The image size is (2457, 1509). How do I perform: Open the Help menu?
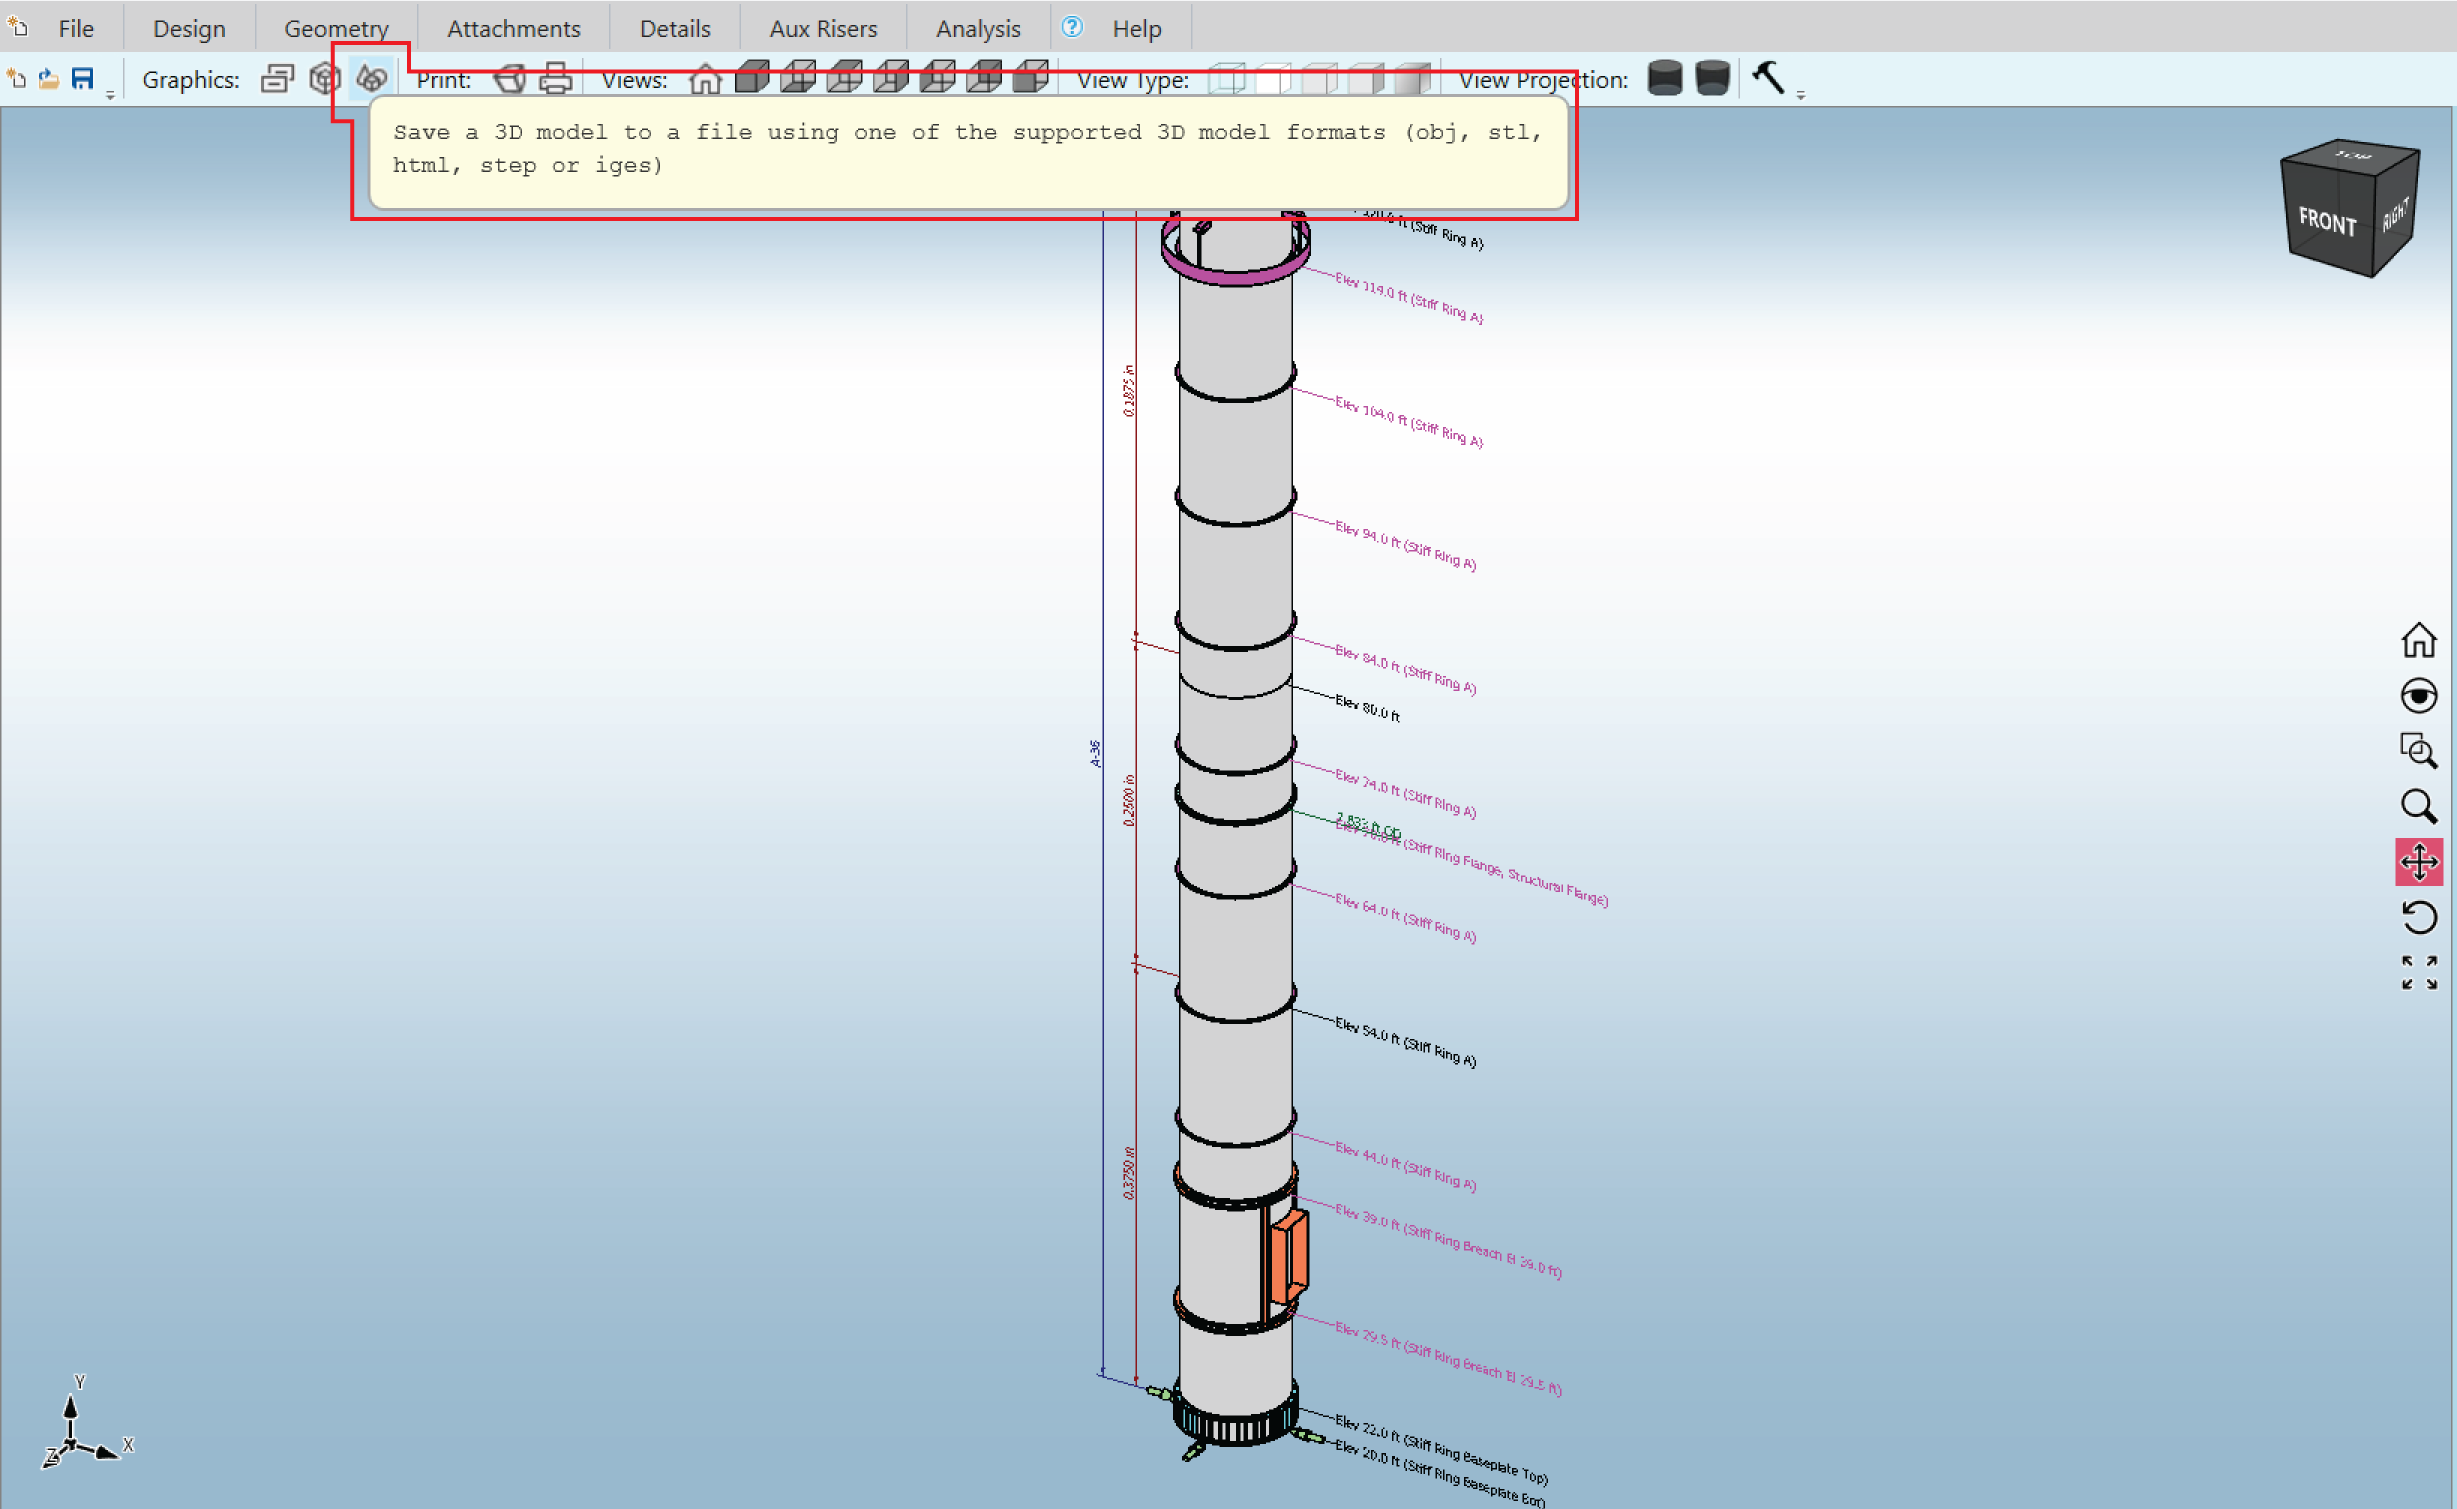point(1136,28)
